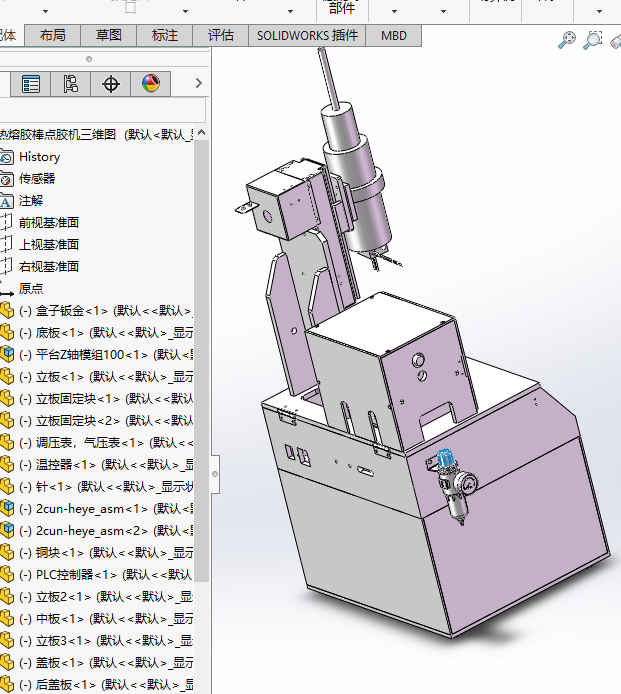This screenshot has width=621, height=694.
Task: Open the SOLIDWORKS 插件 tab
Action: coord(307,35)
